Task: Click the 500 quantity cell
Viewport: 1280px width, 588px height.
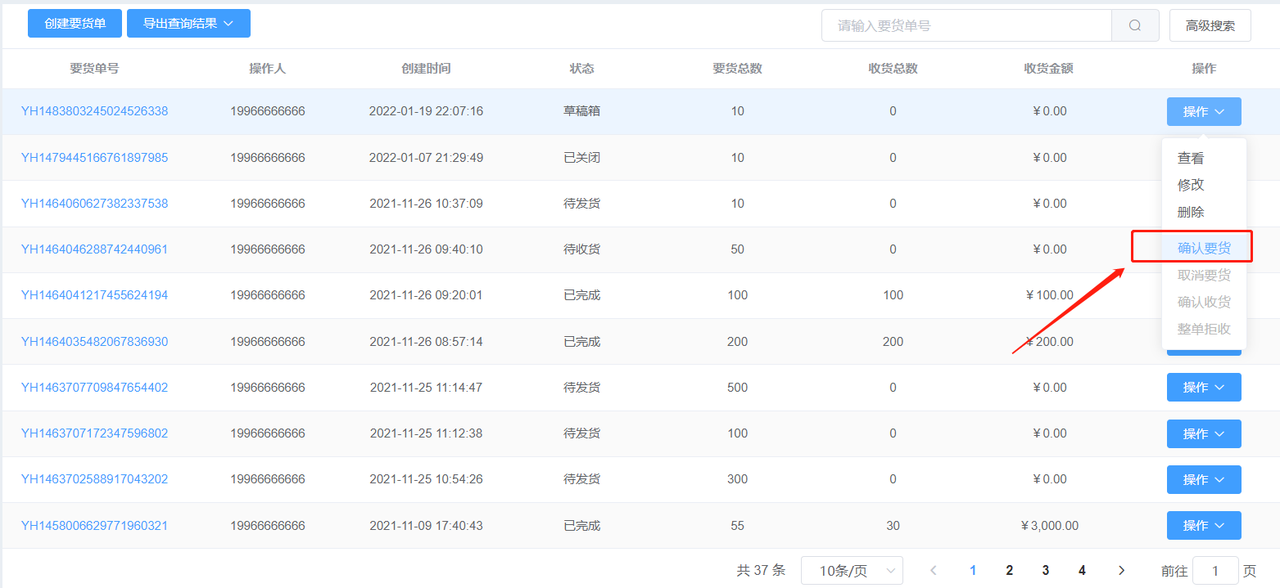Action: tap(737, 387)
